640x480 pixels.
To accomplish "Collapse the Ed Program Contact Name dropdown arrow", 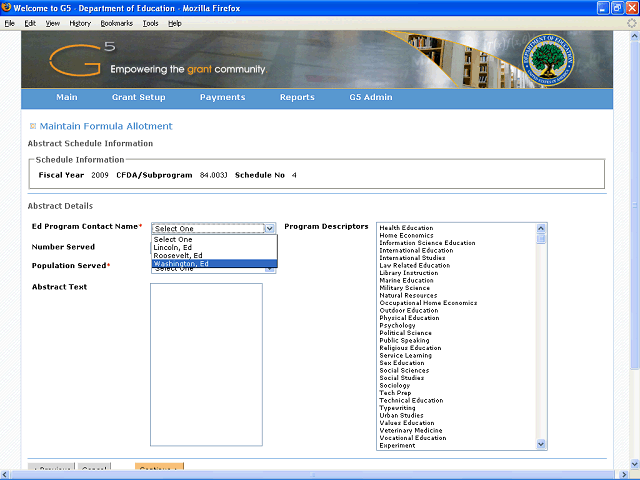I will click(x=269, y=228).
